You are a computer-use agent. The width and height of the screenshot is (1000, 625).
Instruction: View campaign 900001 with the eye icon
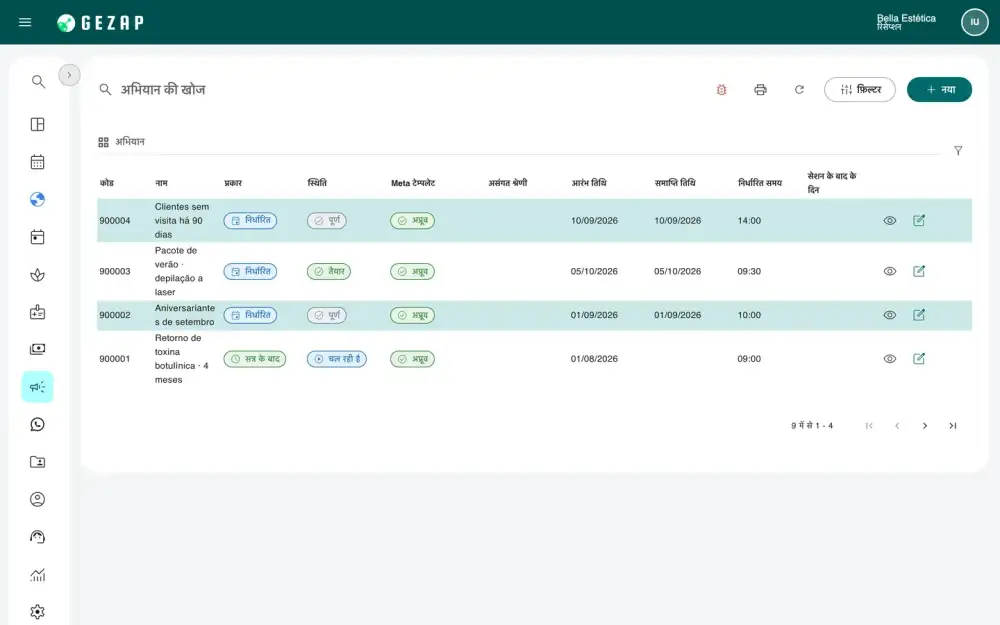pyautogui.click(x=890, y=359)
